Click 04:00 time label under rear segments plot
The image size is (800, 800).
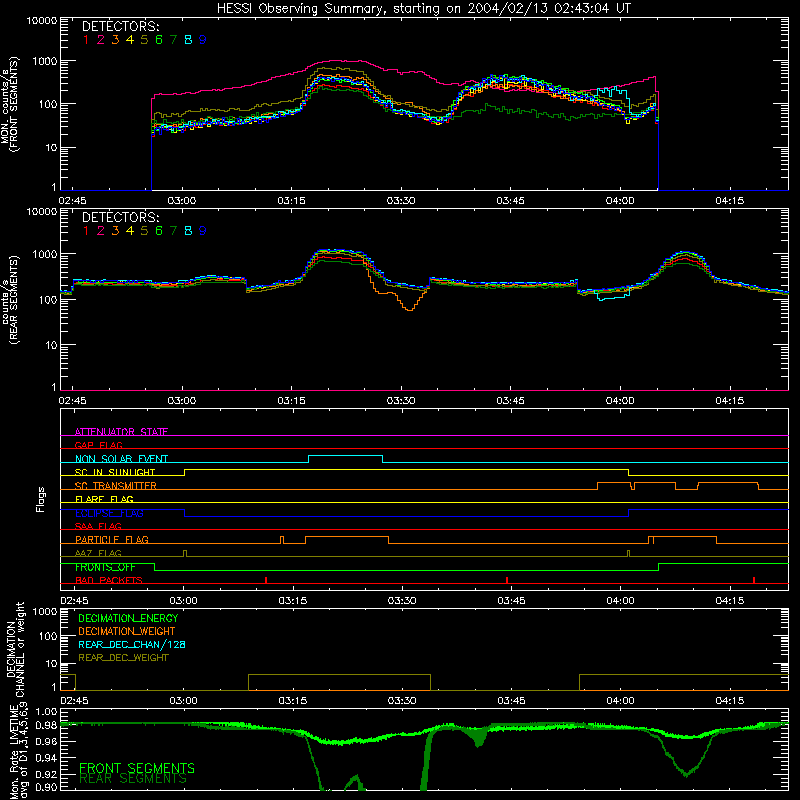(620, 401)
